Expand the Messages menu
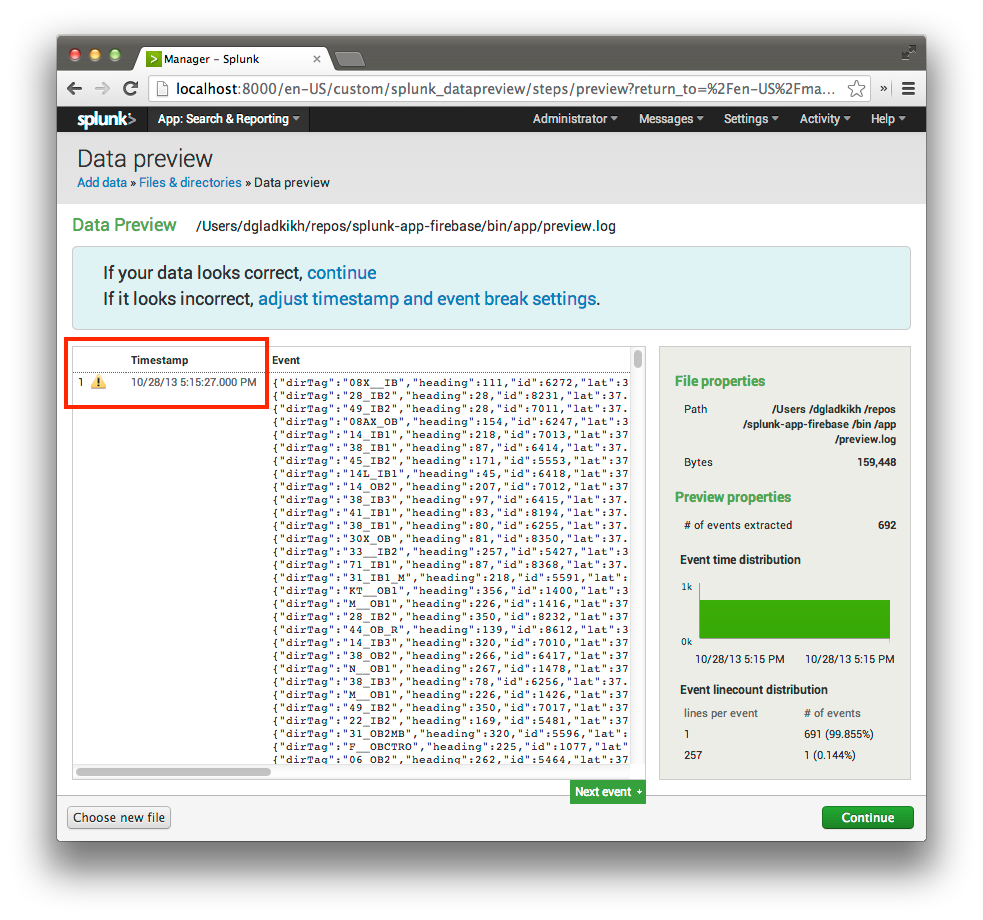Viewport: 983px width, 920px height. [x=671, y=119]
